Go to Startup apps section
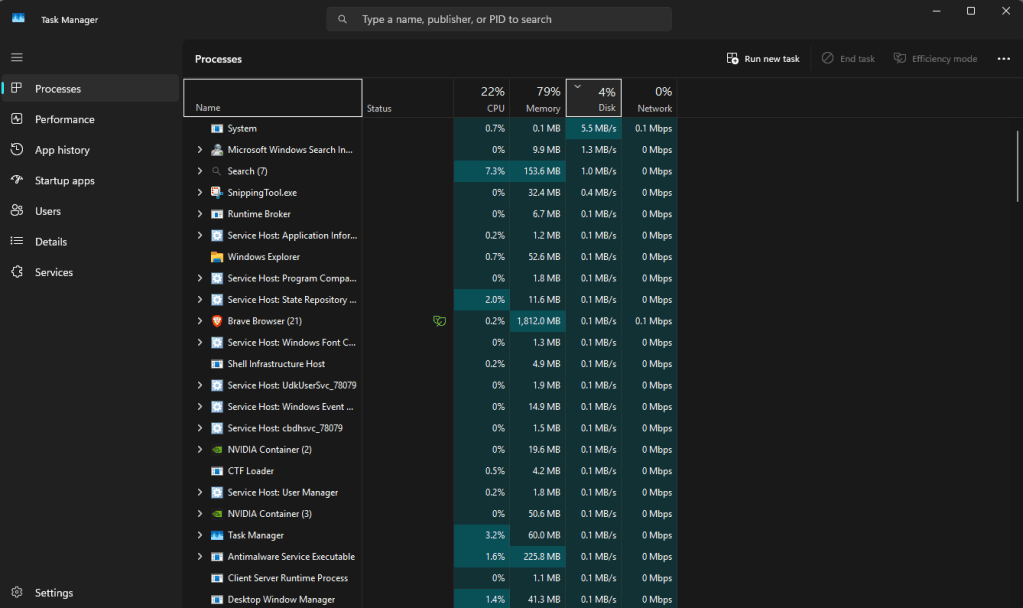This screenshot has height=608, width=1023. 90,180
